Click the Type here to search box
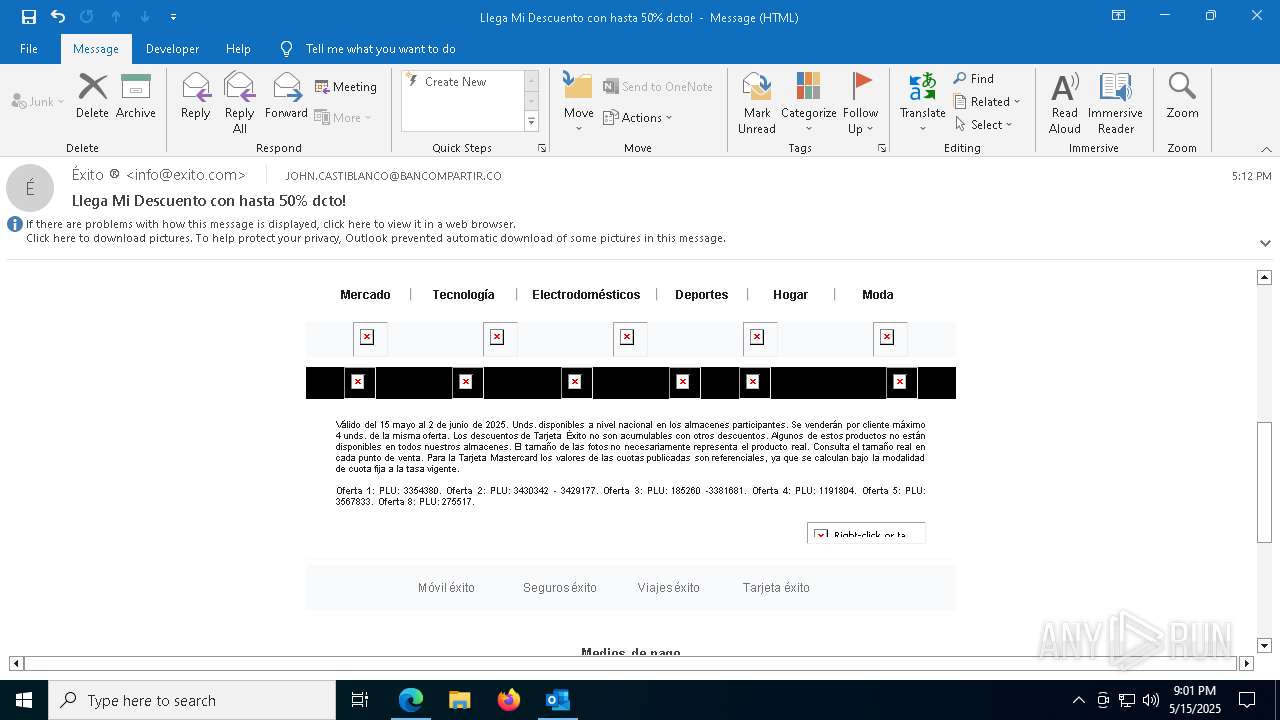The height and width of the screenshot is (720, 1280). point(192,700)
